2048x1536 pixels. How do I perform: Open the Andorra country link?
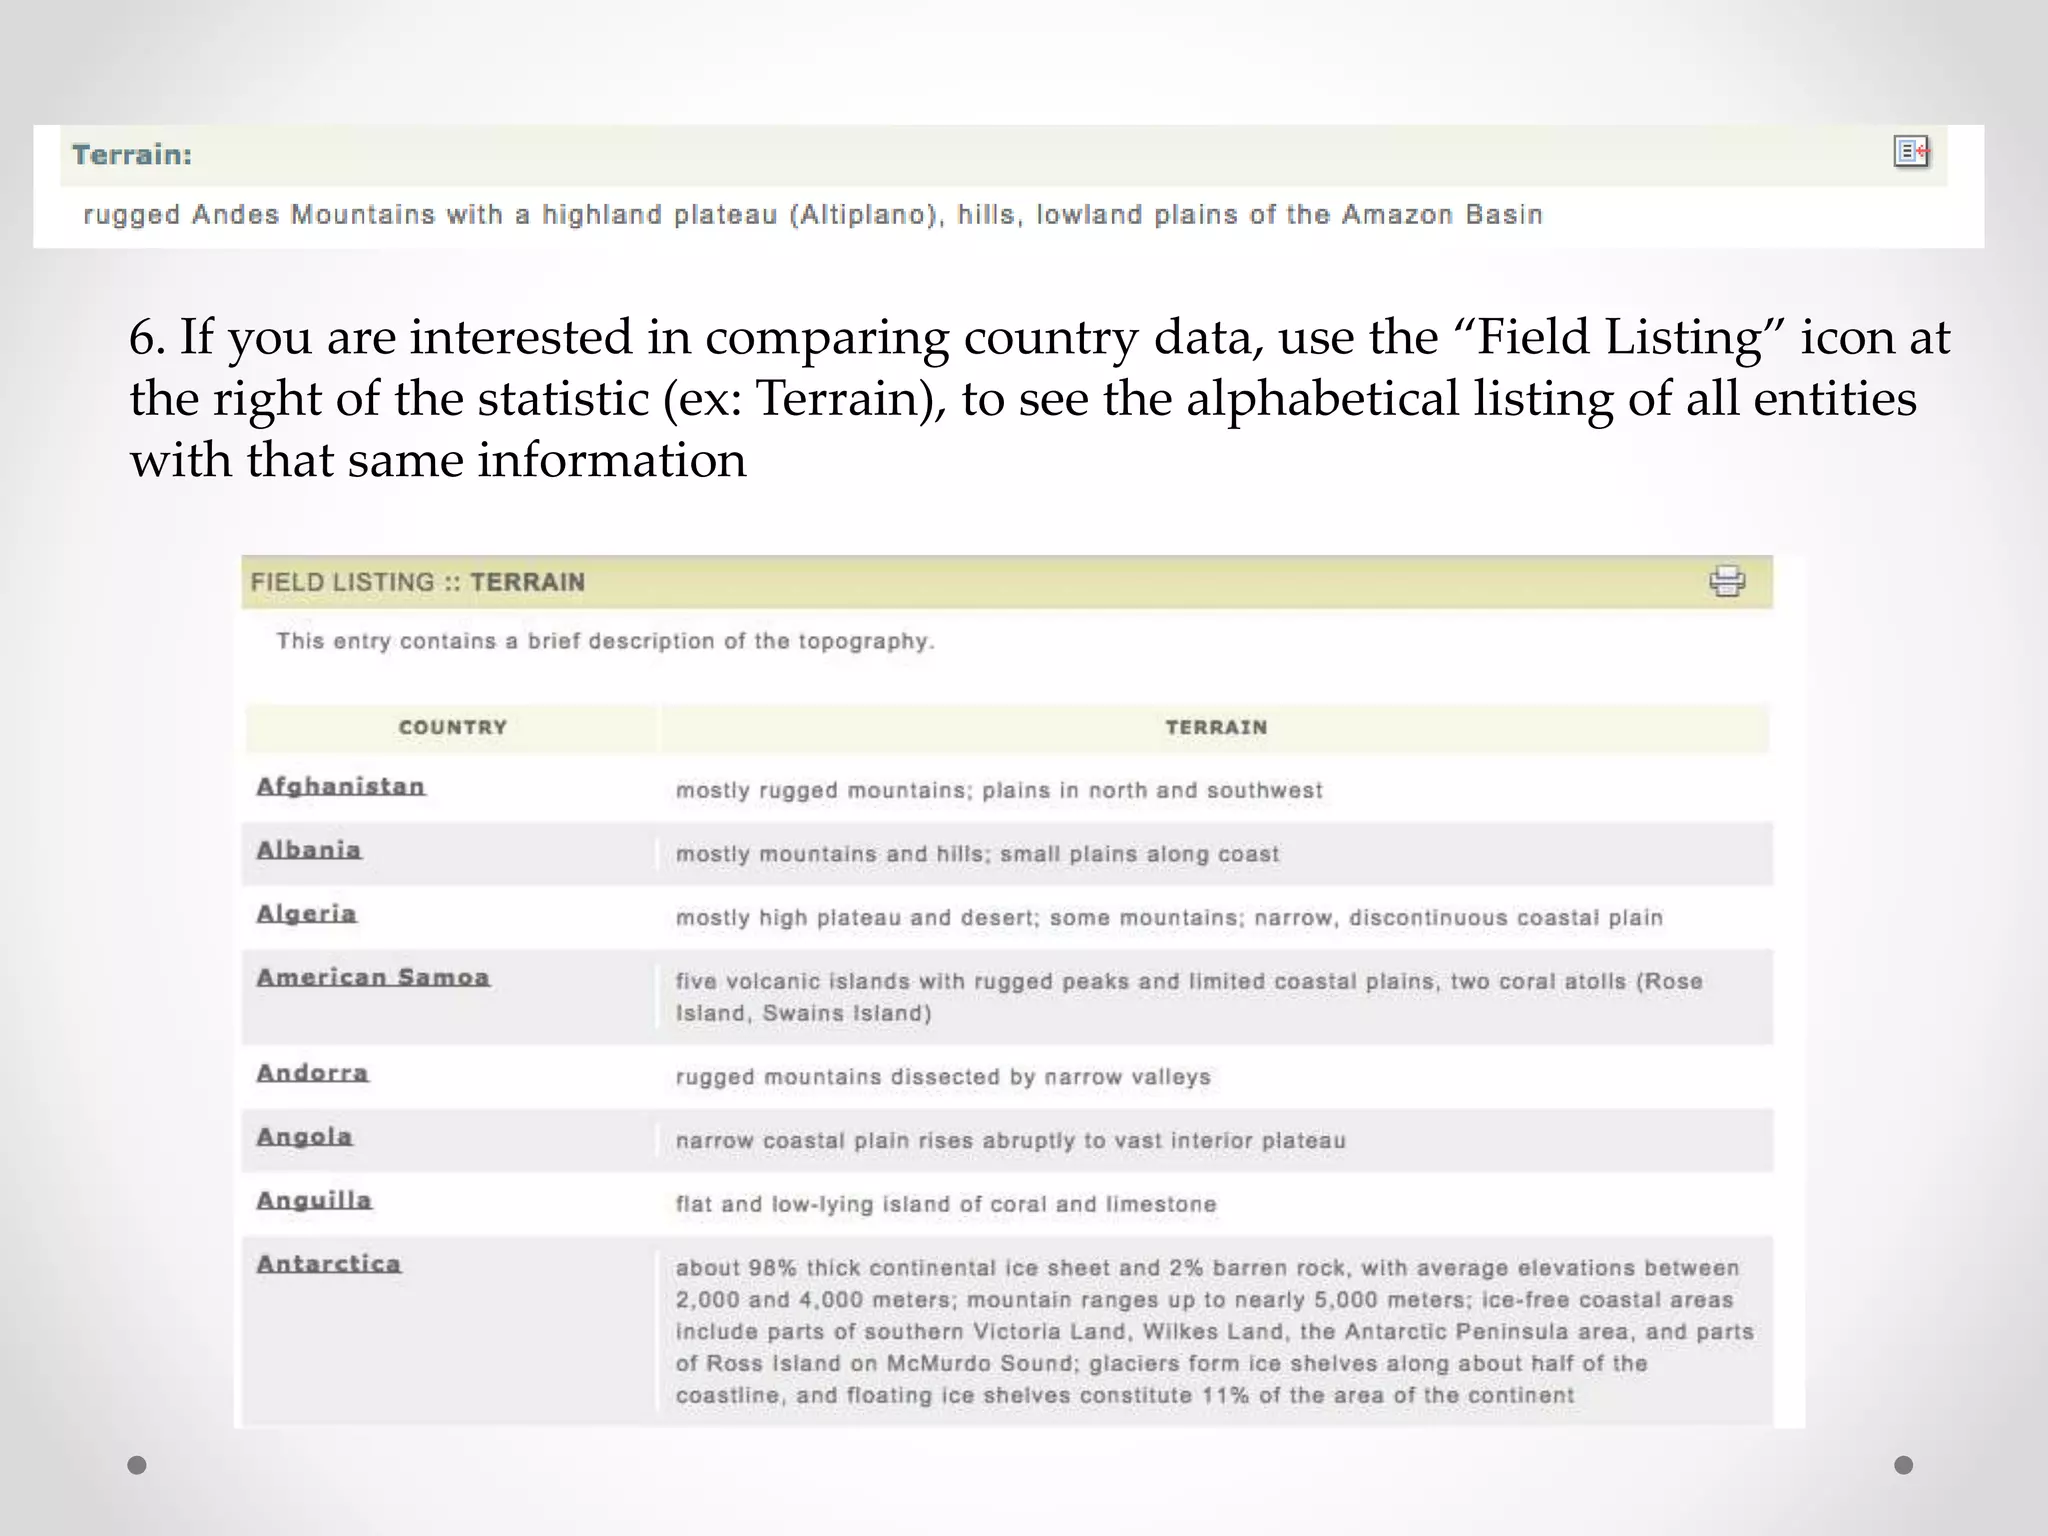point(313,1073)
